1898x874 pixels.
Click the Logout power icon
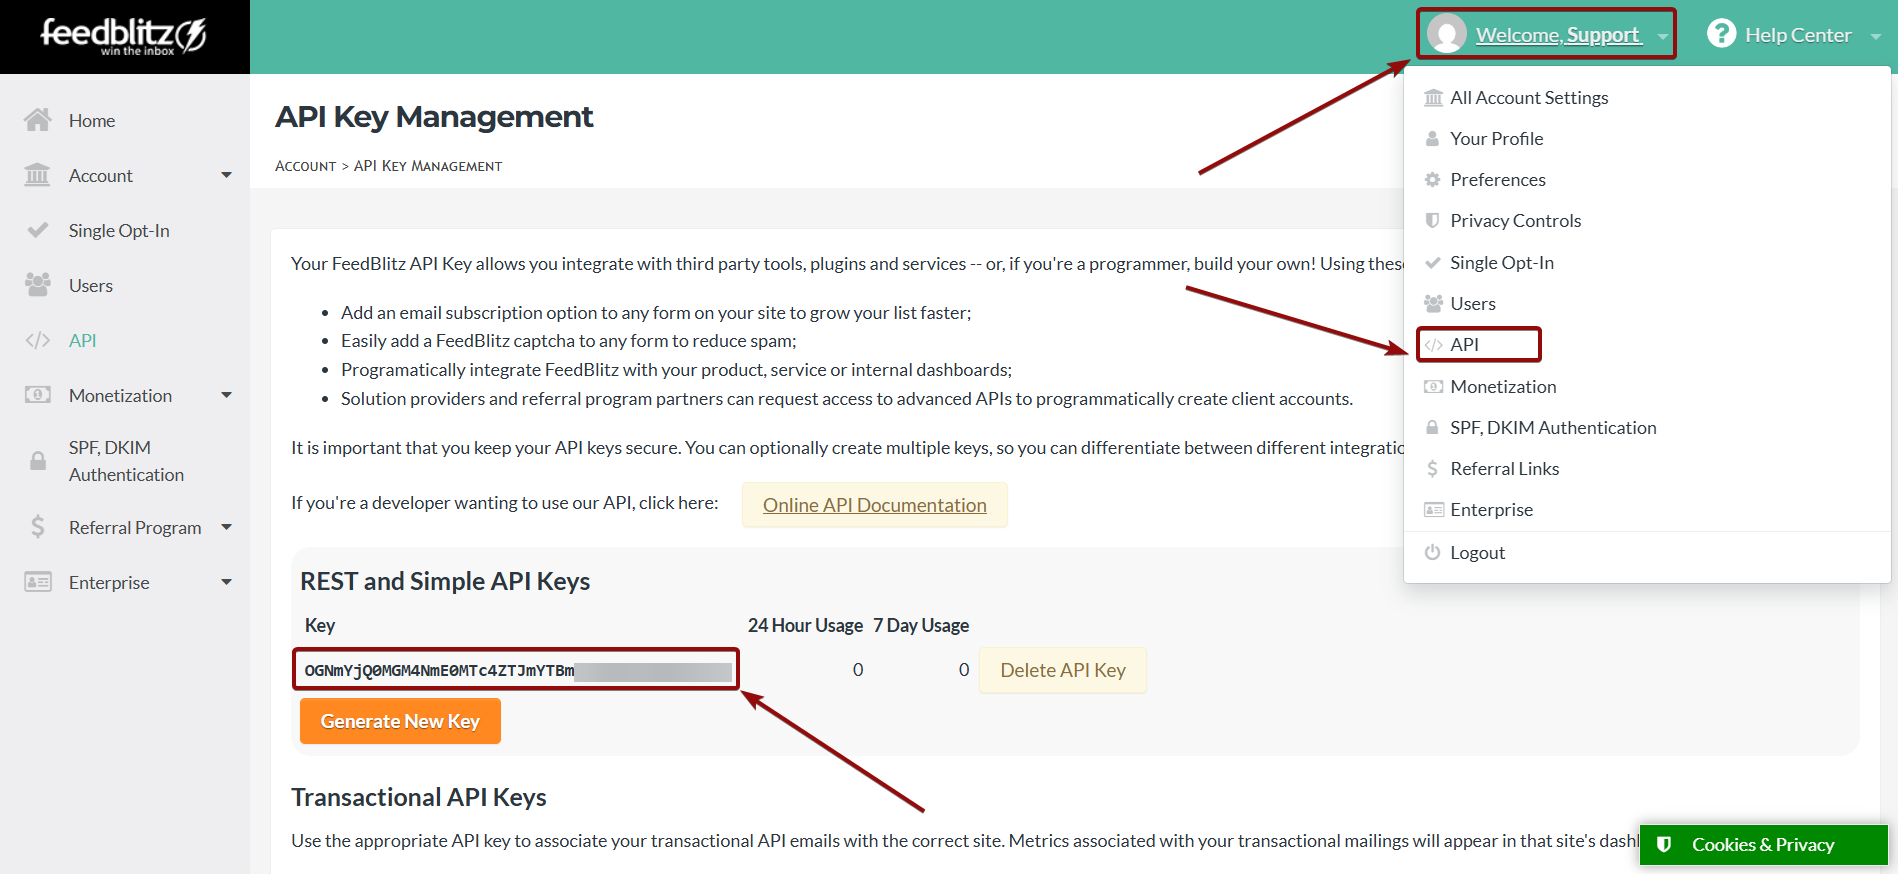tap(1433, 552)
